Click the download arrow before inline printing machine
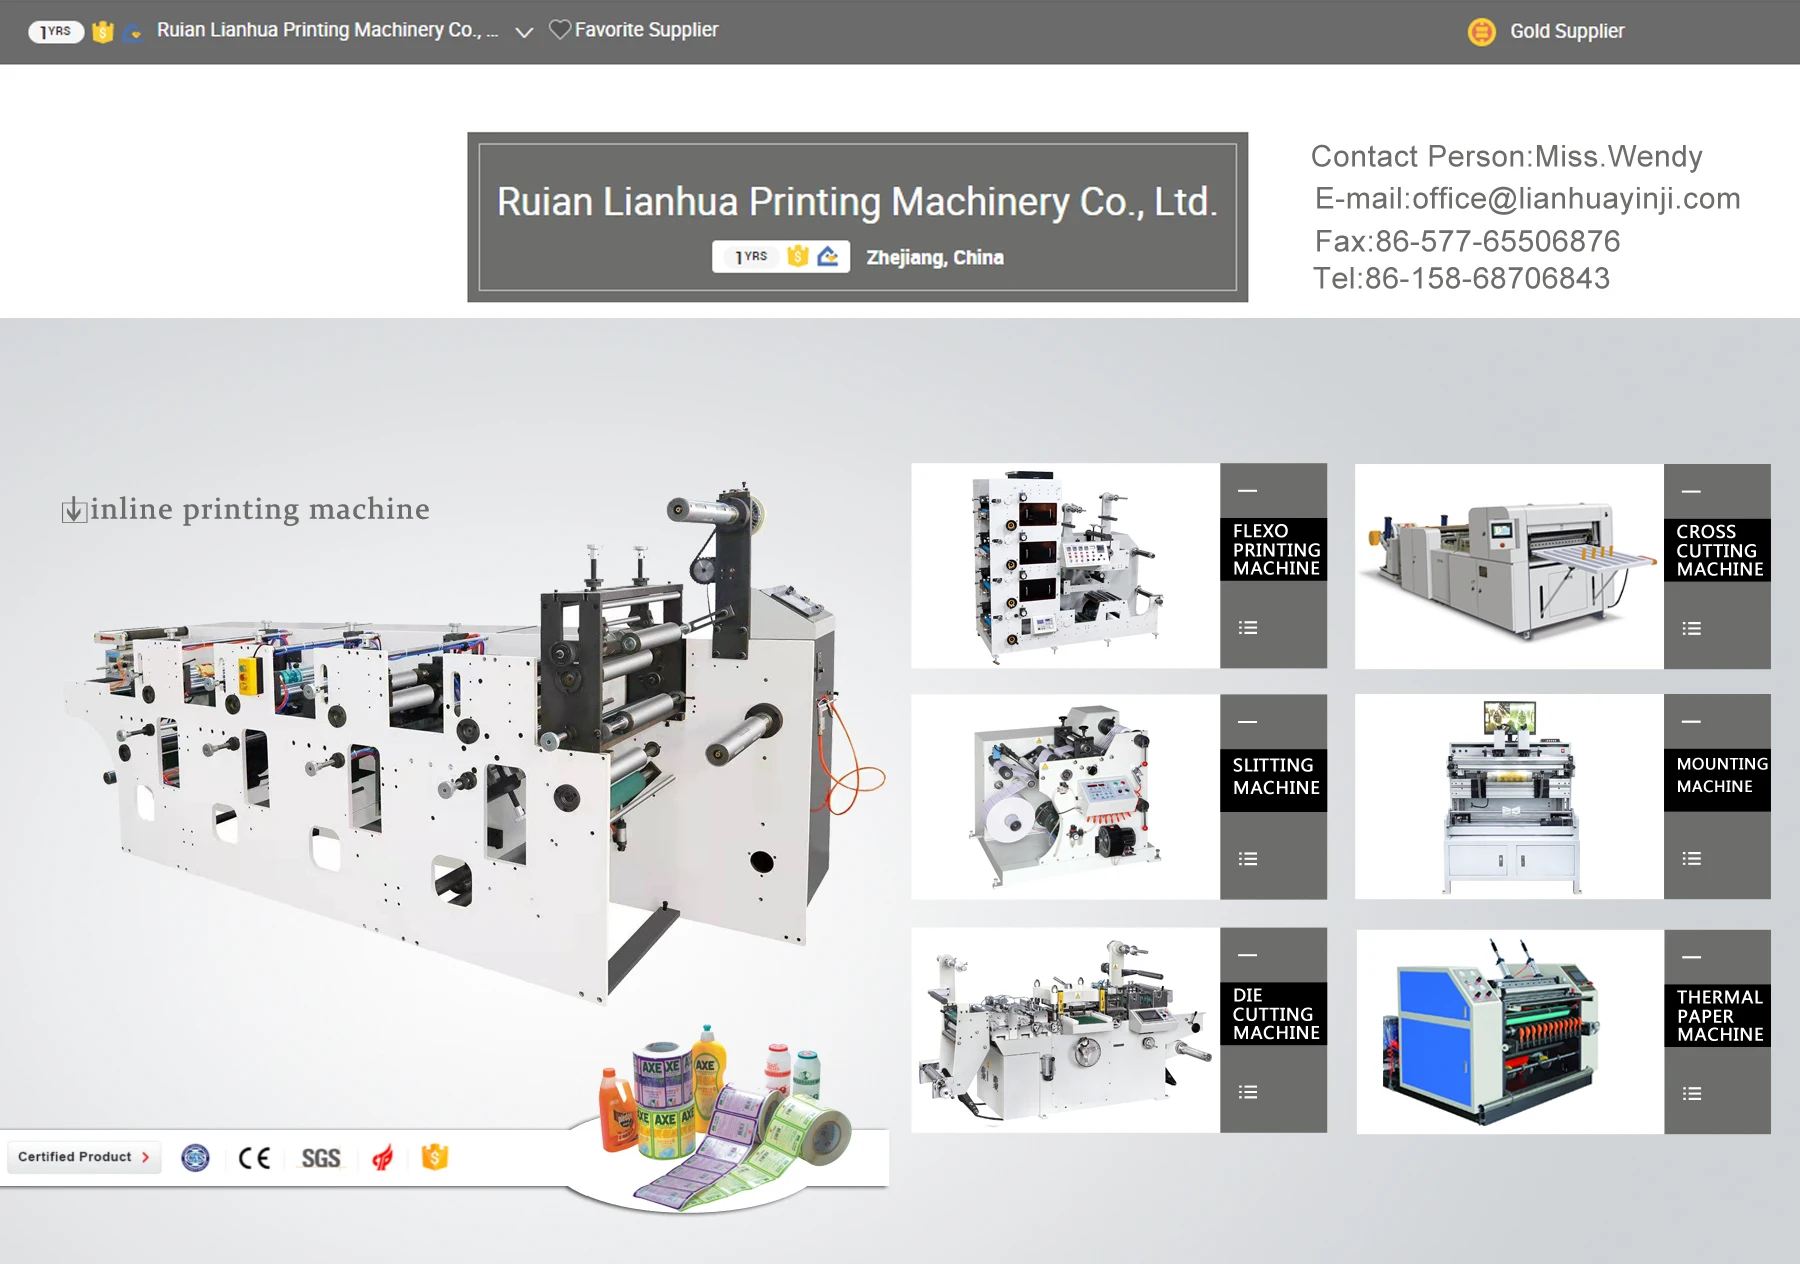1800x1264 pixels. (x=73, y=511)
